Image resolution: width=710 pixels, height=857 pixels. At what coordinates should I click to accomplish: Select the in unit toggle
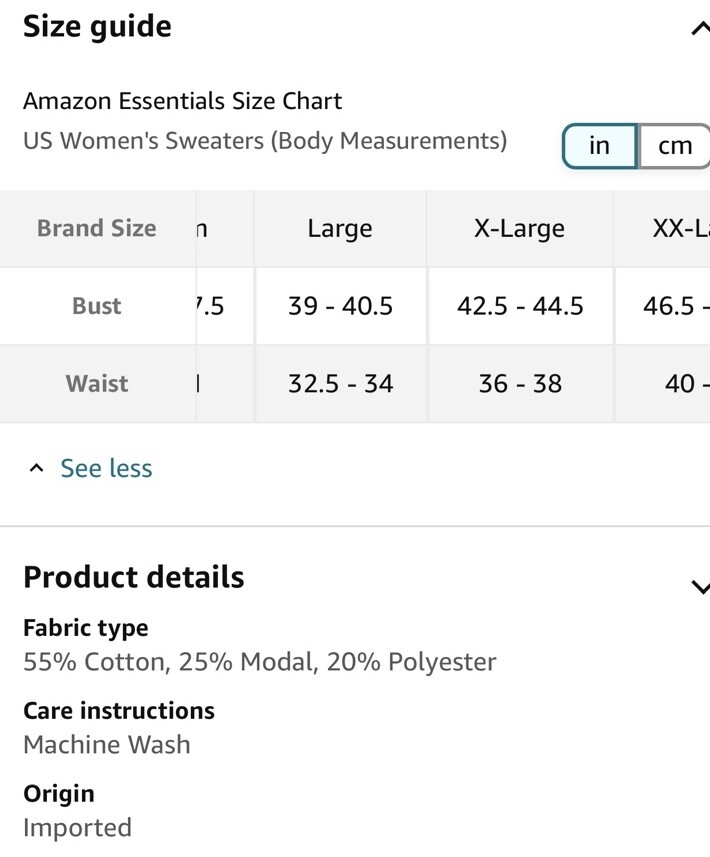600,146
